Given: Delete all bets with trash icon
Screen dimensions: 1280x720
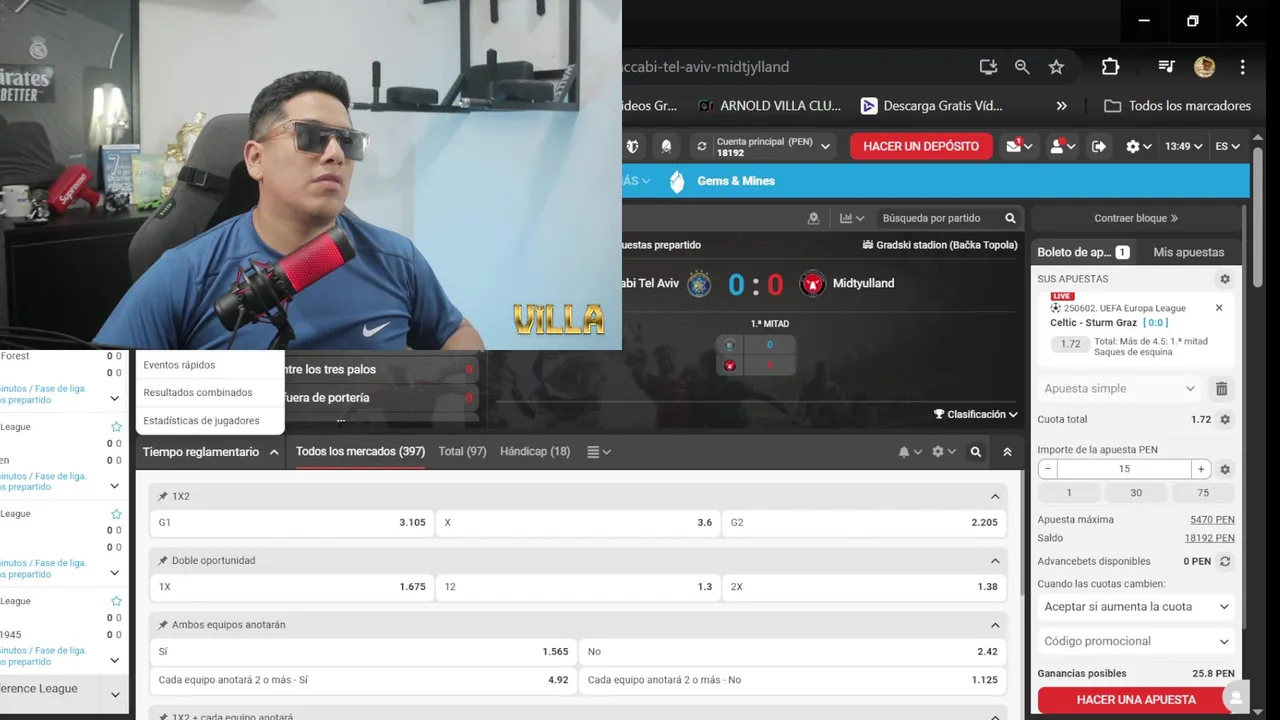Looking at the screenshot, I should (x=1221, y=389).
